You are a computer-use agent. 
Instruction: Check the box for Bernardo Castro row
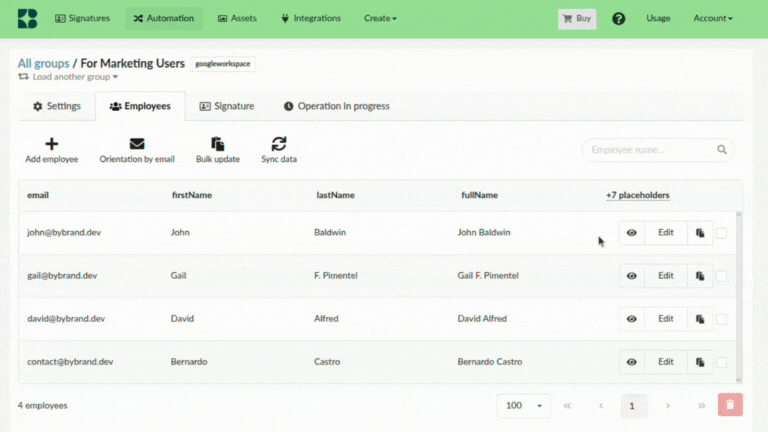(x=722, y=362)
